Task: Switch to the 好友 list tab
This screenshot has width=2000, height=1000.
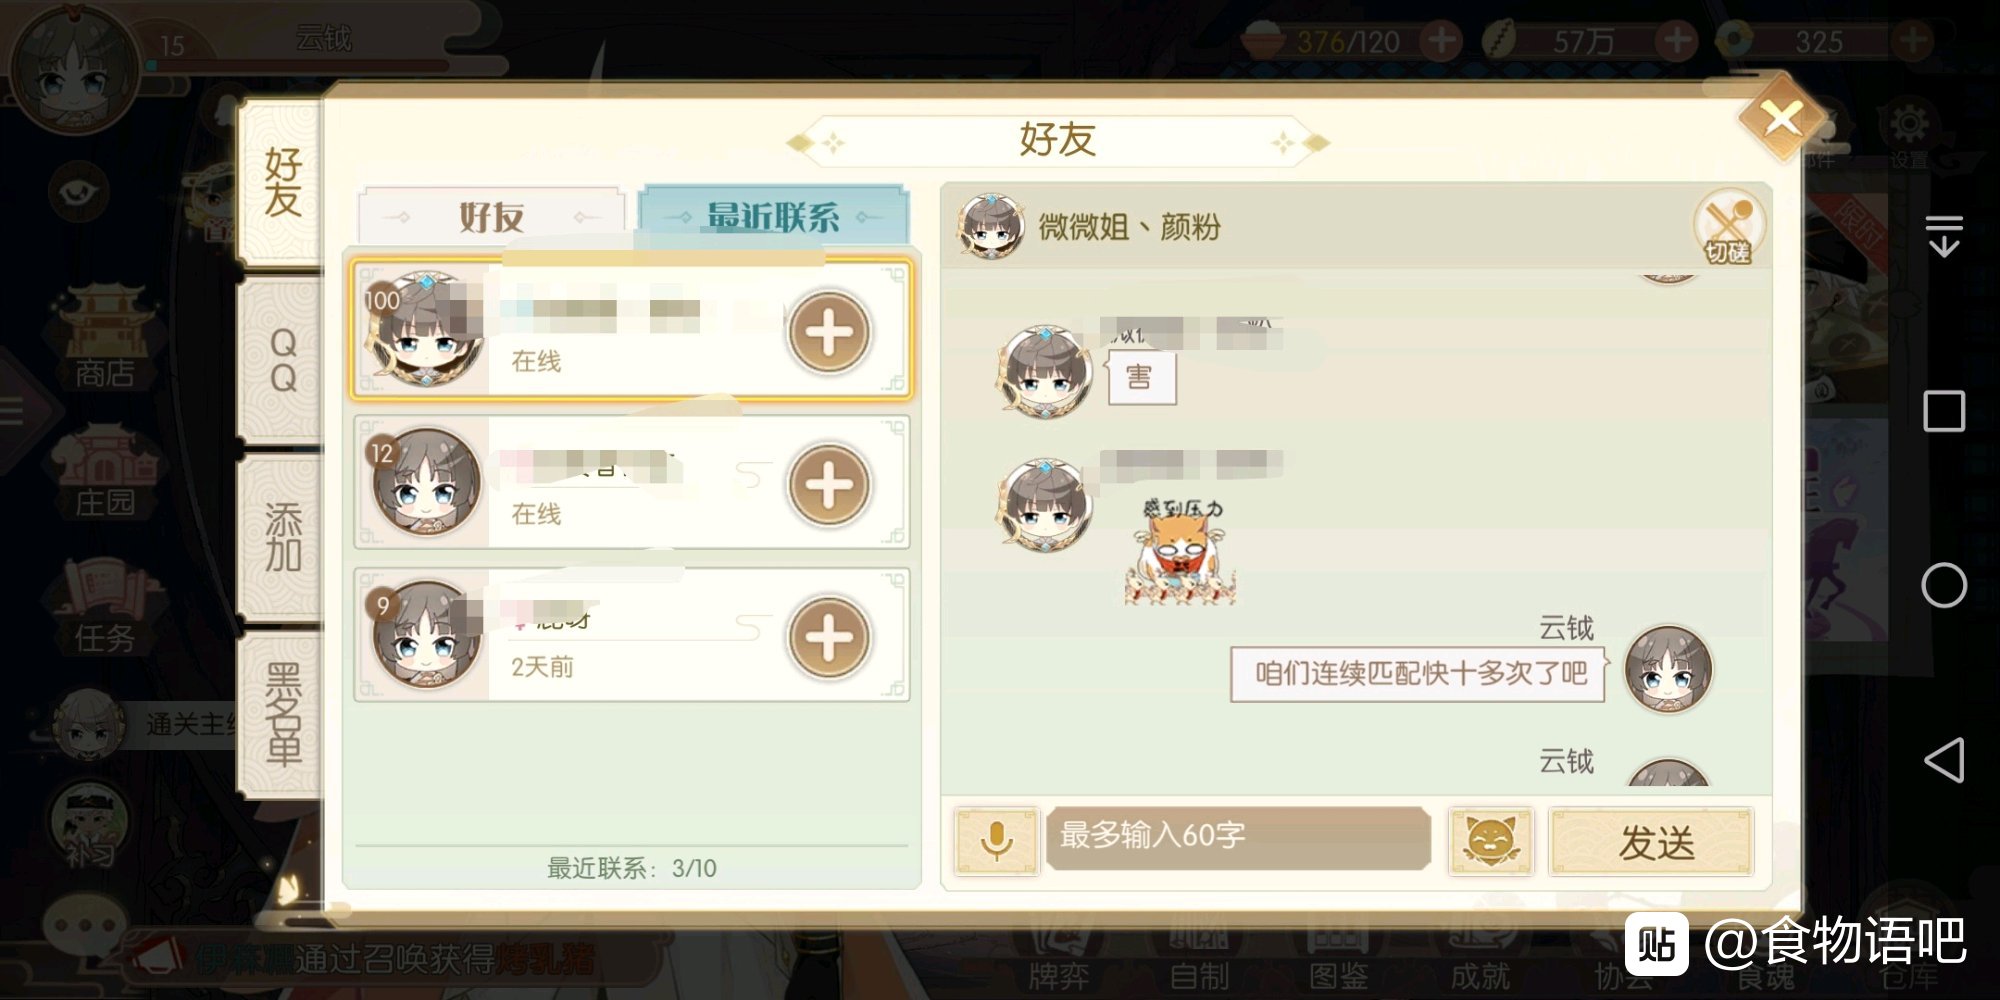Action: (491, 216)
